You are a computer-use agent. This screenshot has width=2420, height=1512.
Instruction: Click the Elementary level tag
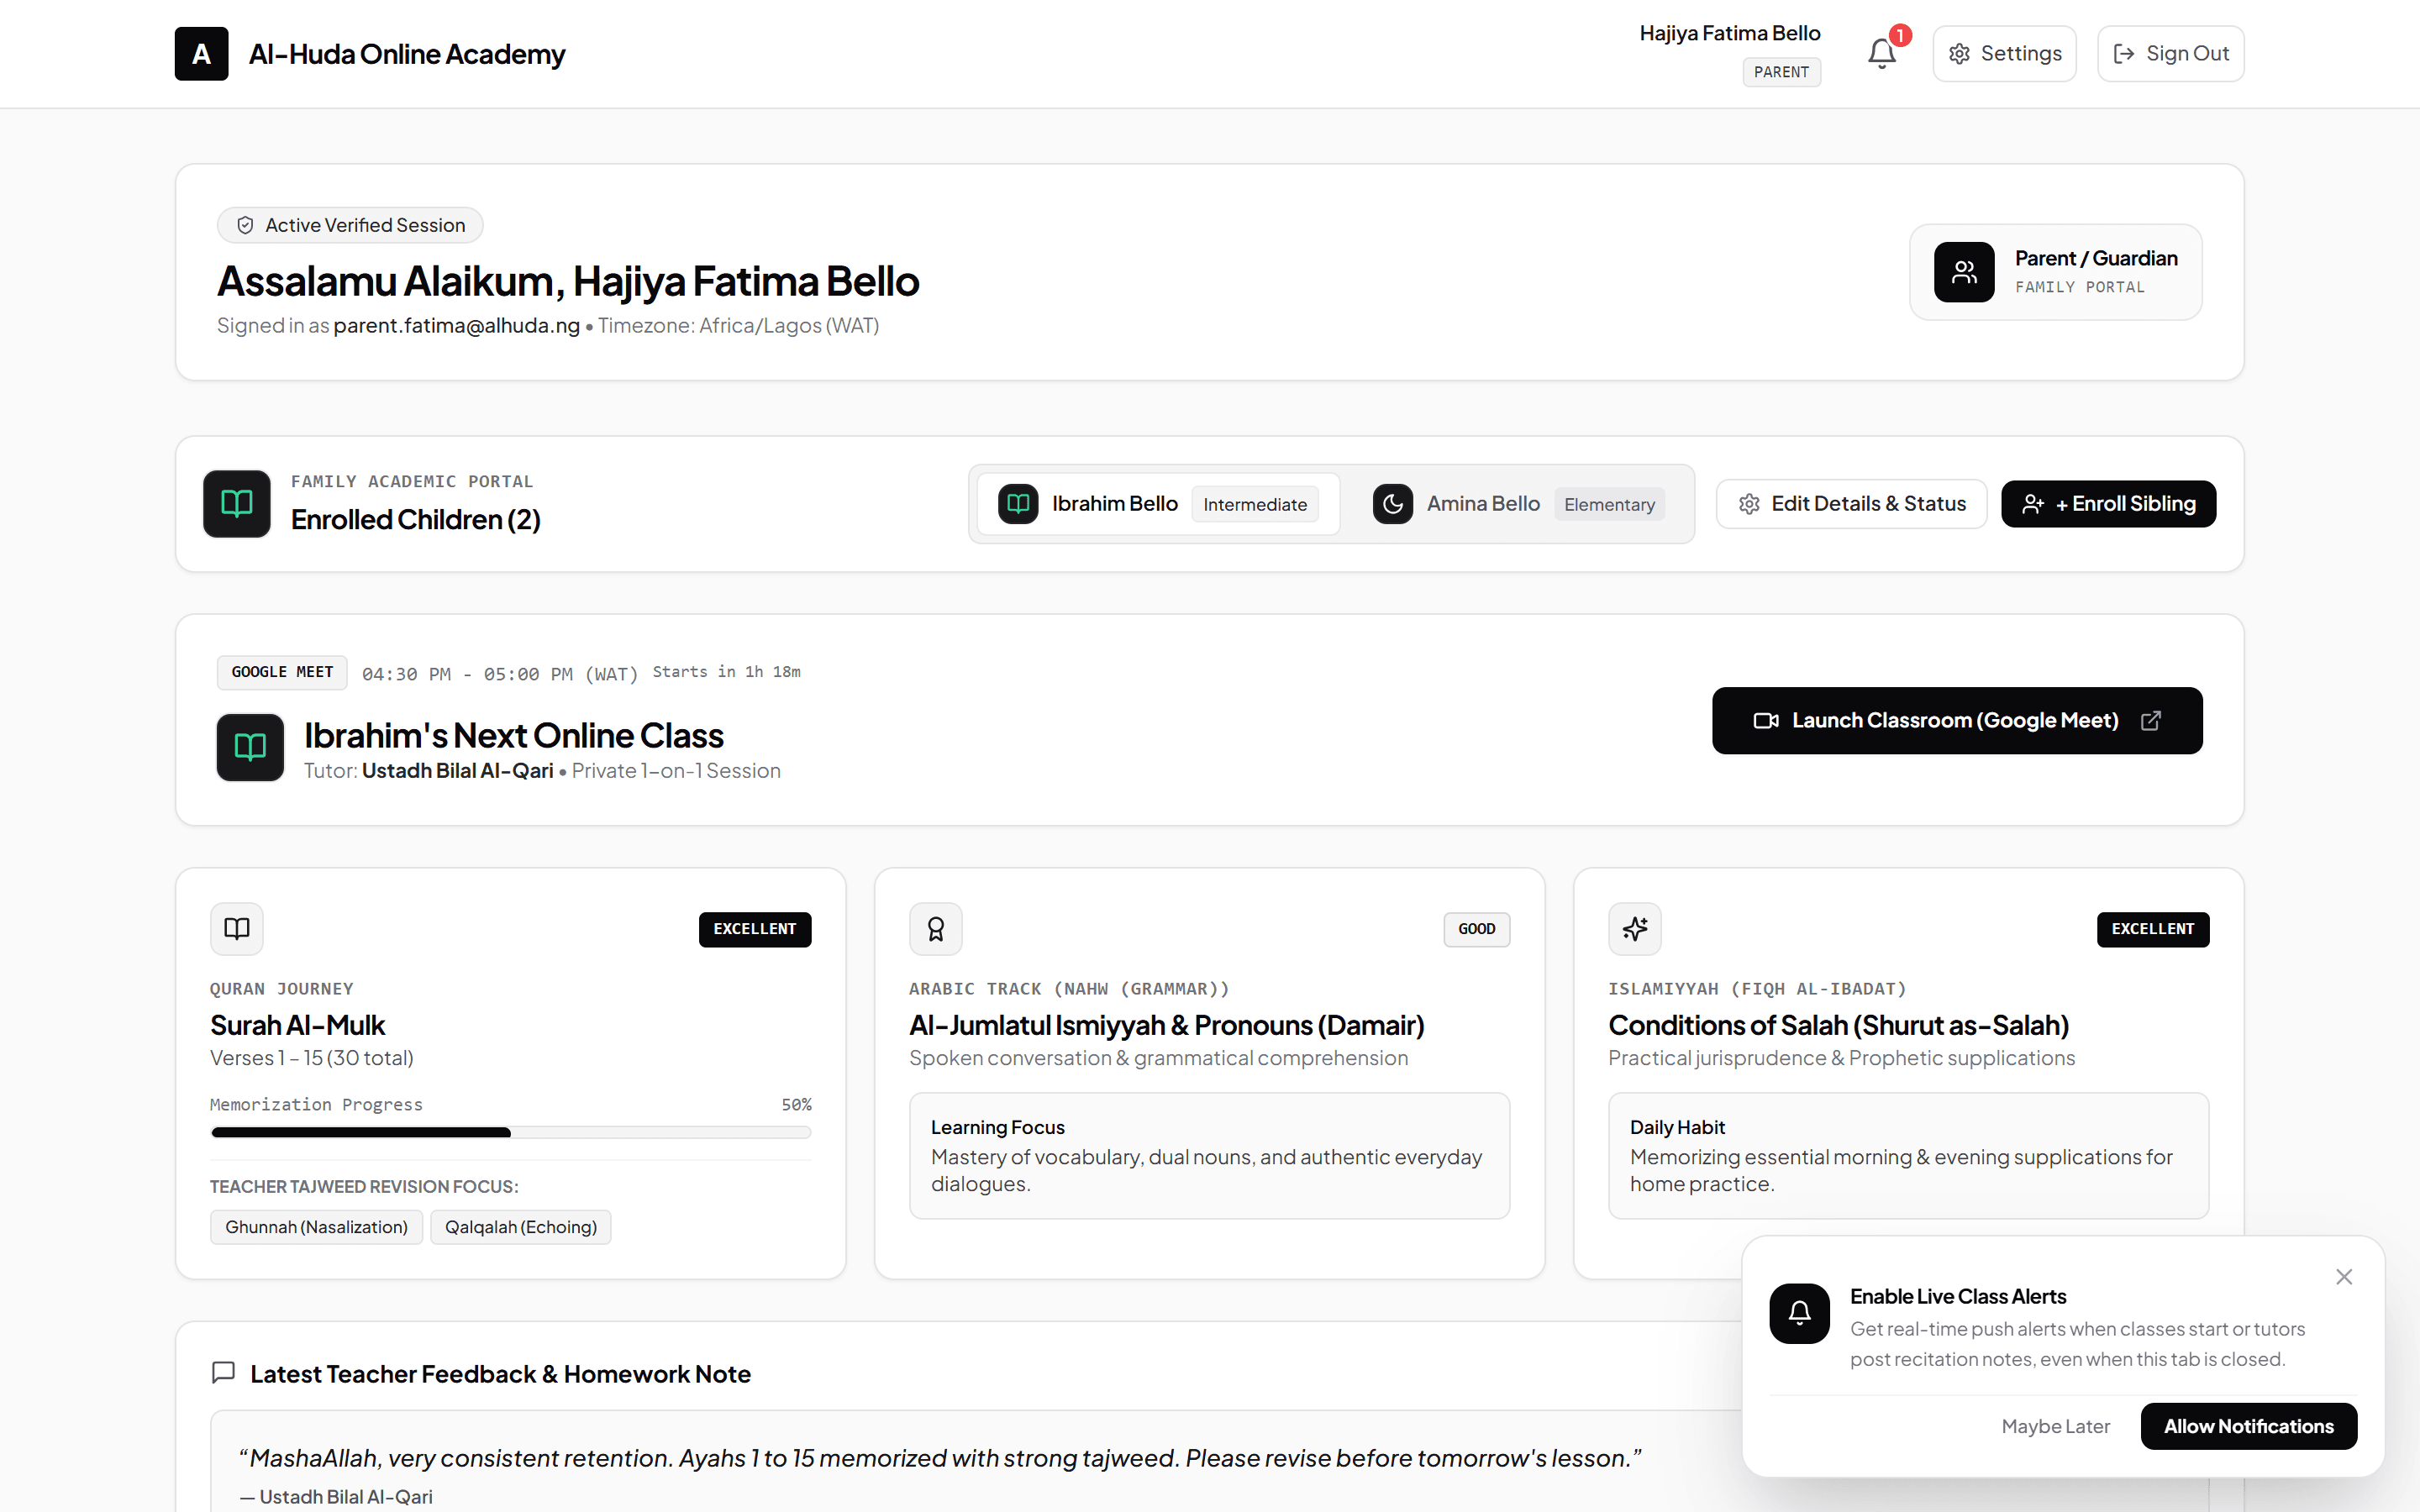[1609, 505]
